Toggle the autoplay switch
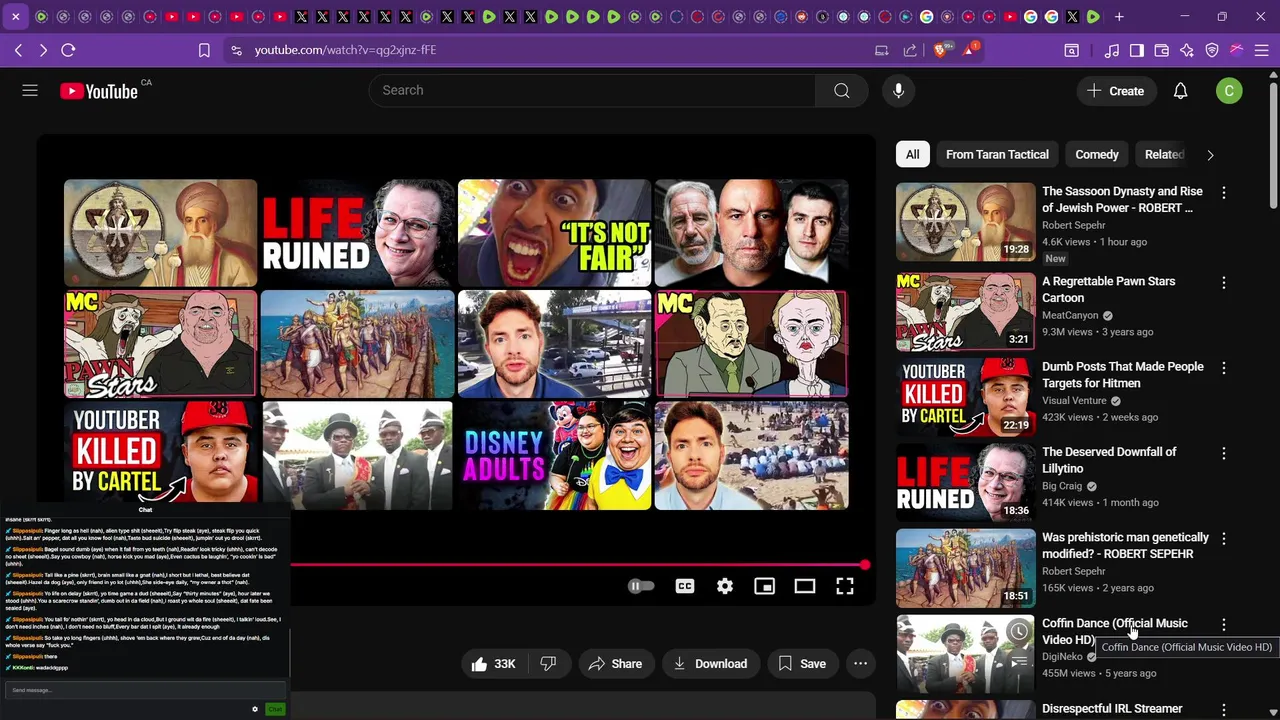This screenshot has width=1280, height=720. click(640, 587)
